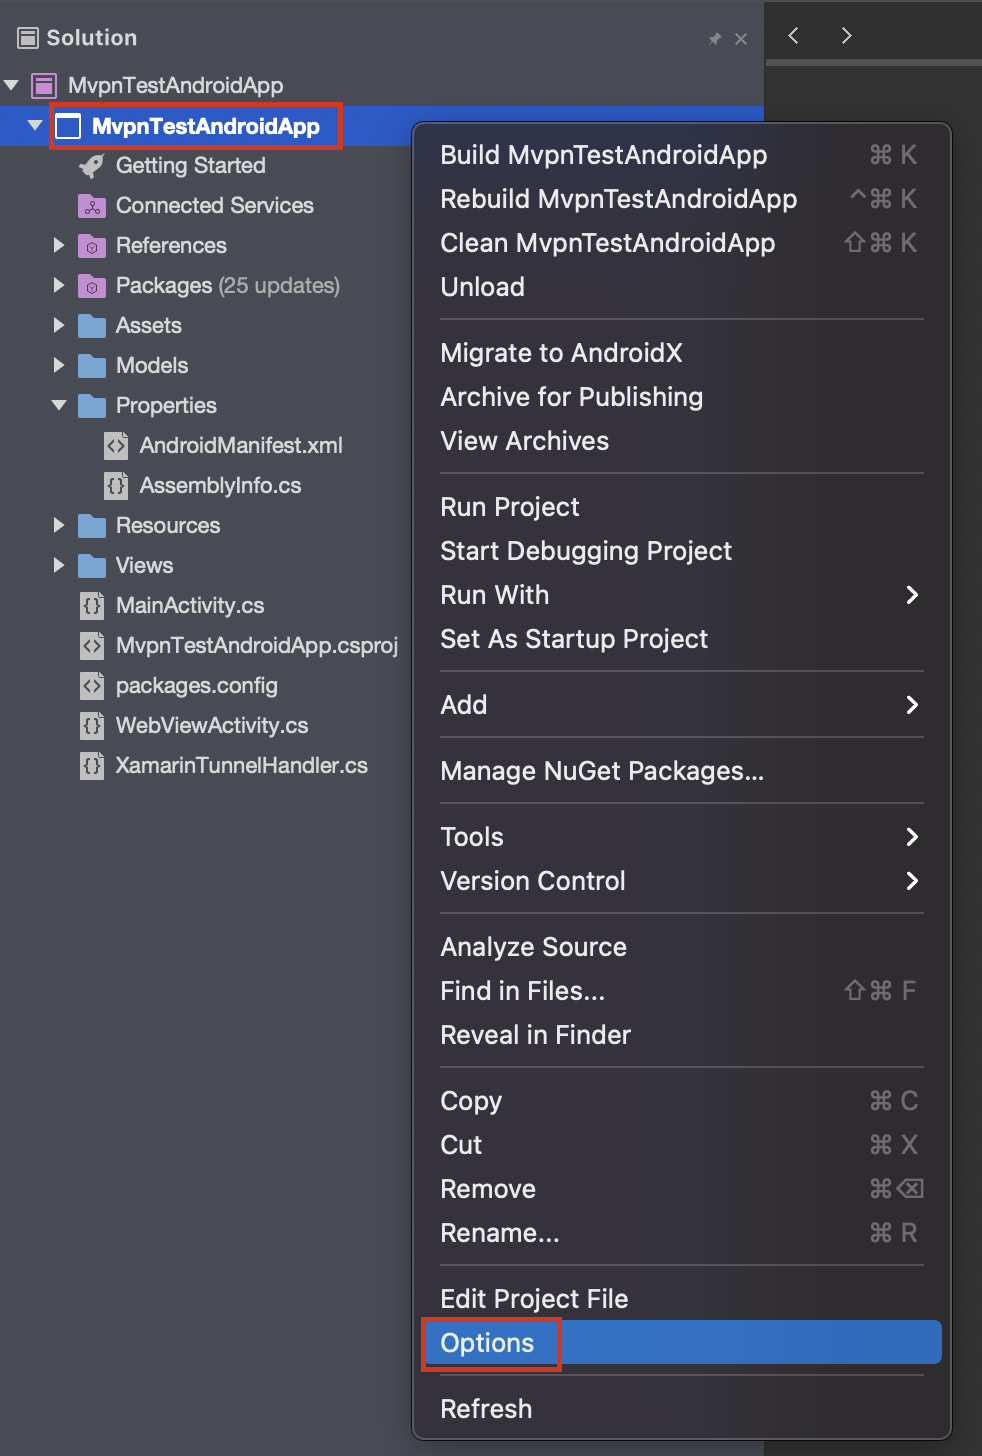
Task: Select the XamarinTunnelHandler.cs file
Action: [x=241, y=766]
